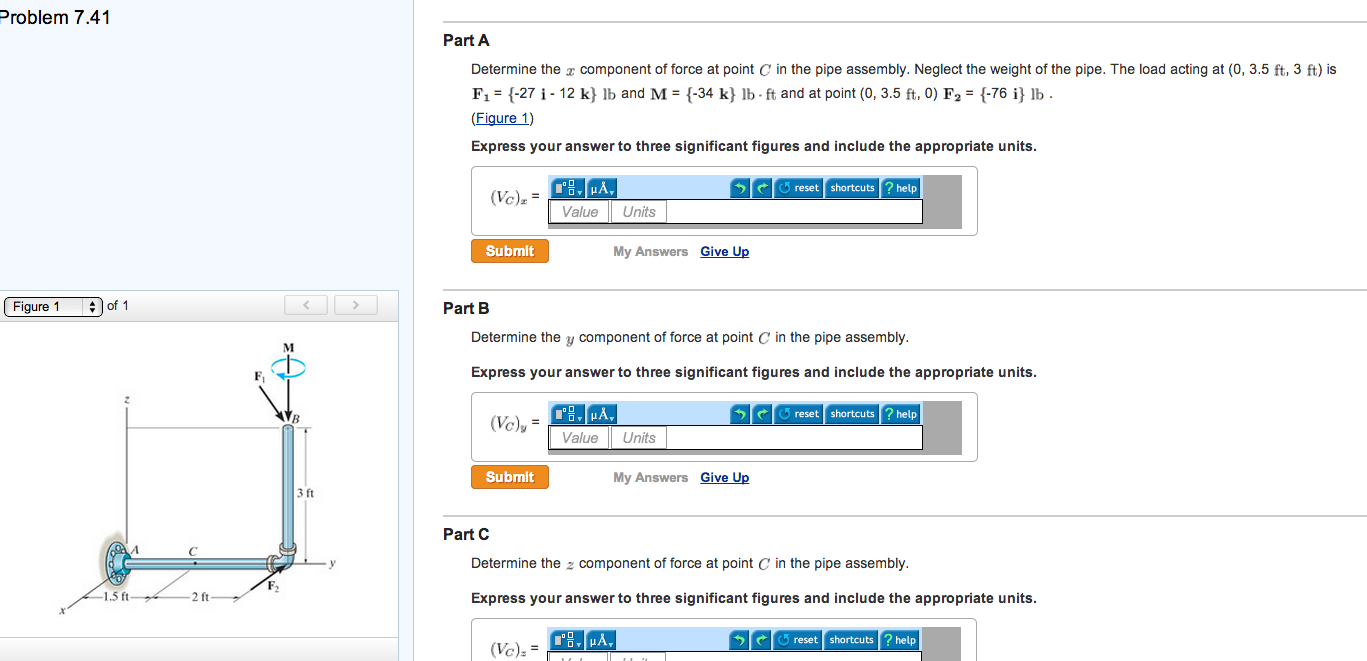Open the μÅ units palette in Part A
This screenshot has width=1367, height=661.
[601, 187]
